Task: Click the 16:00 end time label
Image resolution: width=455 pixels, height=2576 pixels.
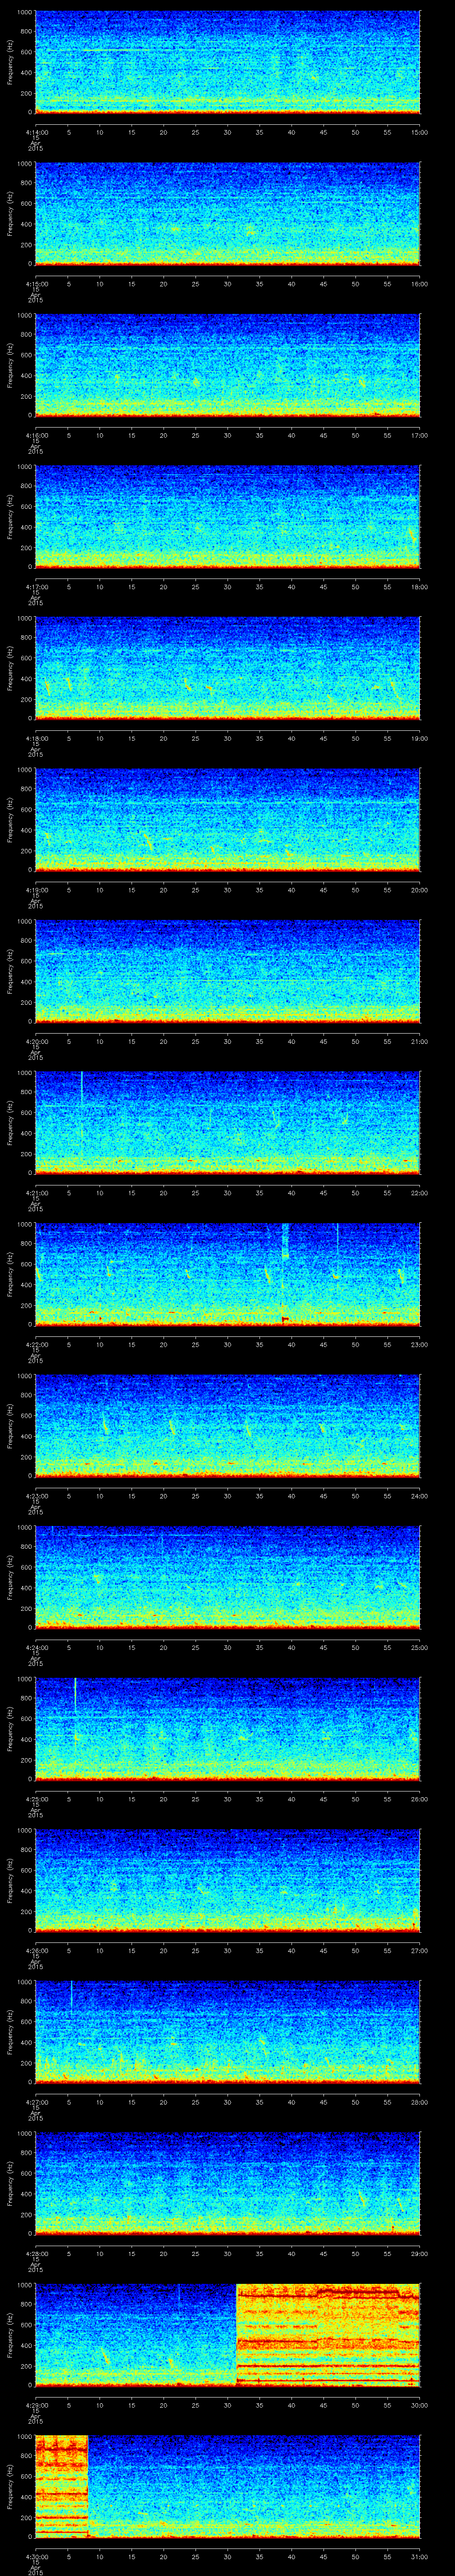Action: pos(419,284)
